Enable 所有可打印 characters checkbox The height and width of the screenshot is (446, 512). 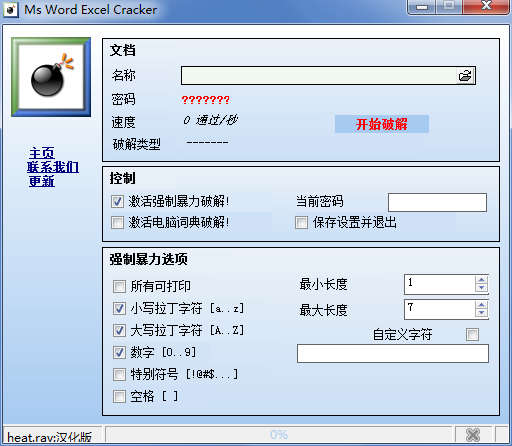119,286
